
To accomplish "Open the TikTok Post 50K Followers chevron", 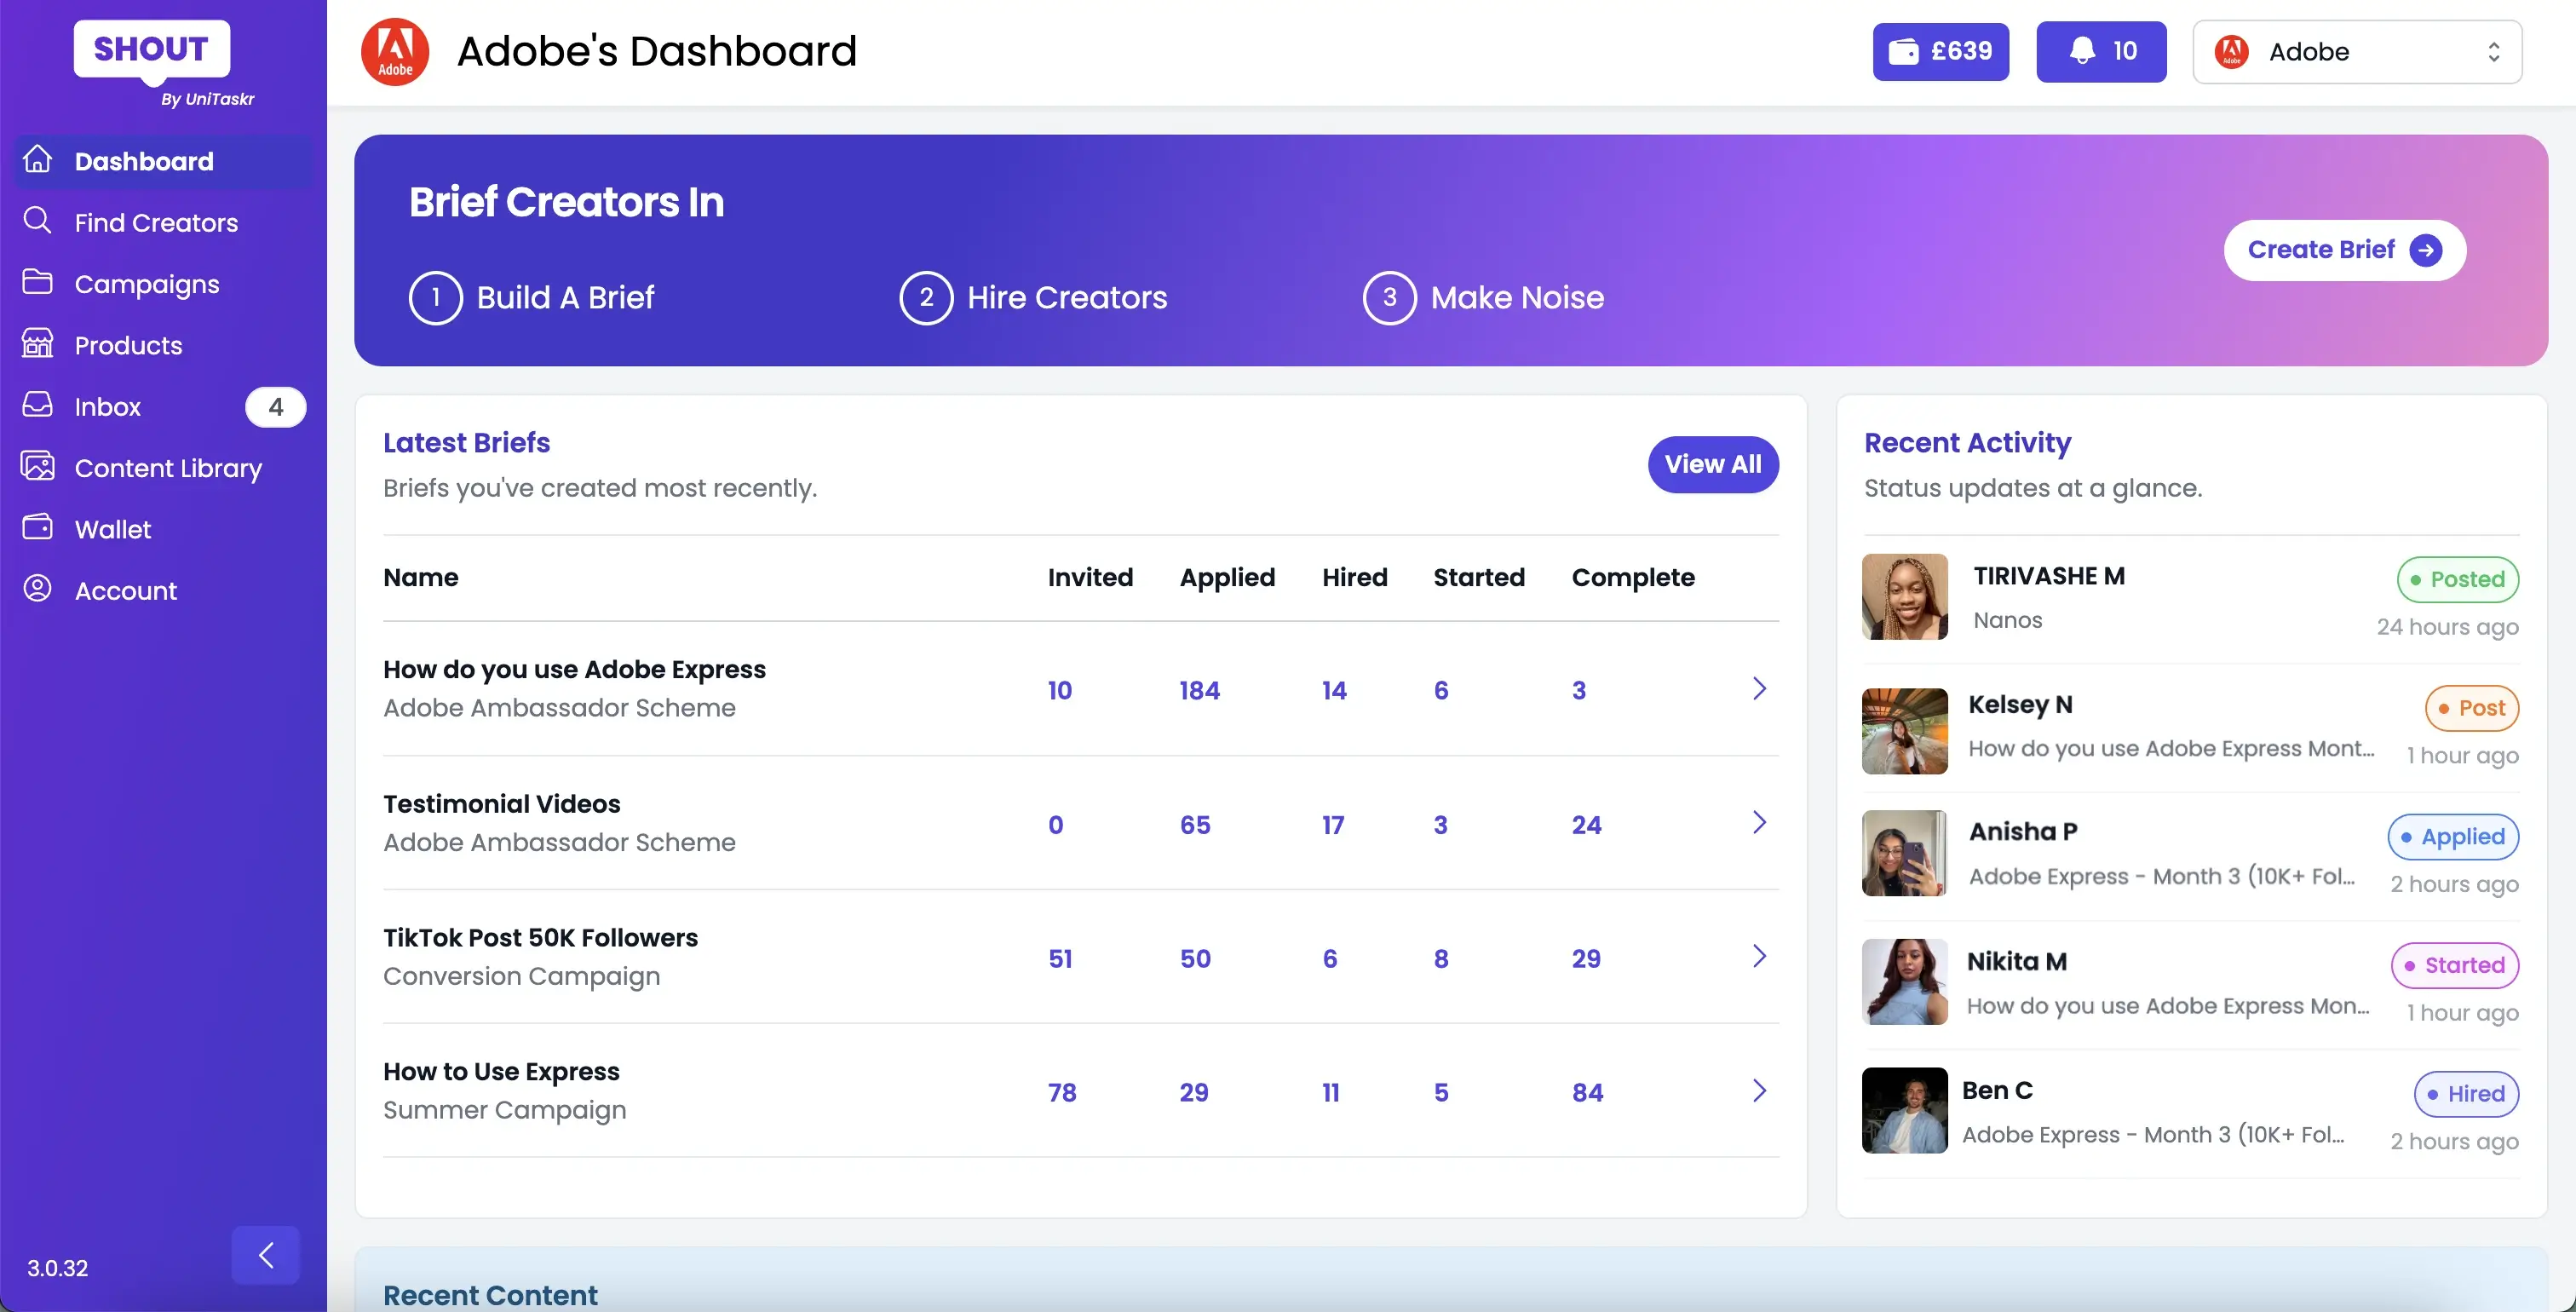I will 1759,957.
